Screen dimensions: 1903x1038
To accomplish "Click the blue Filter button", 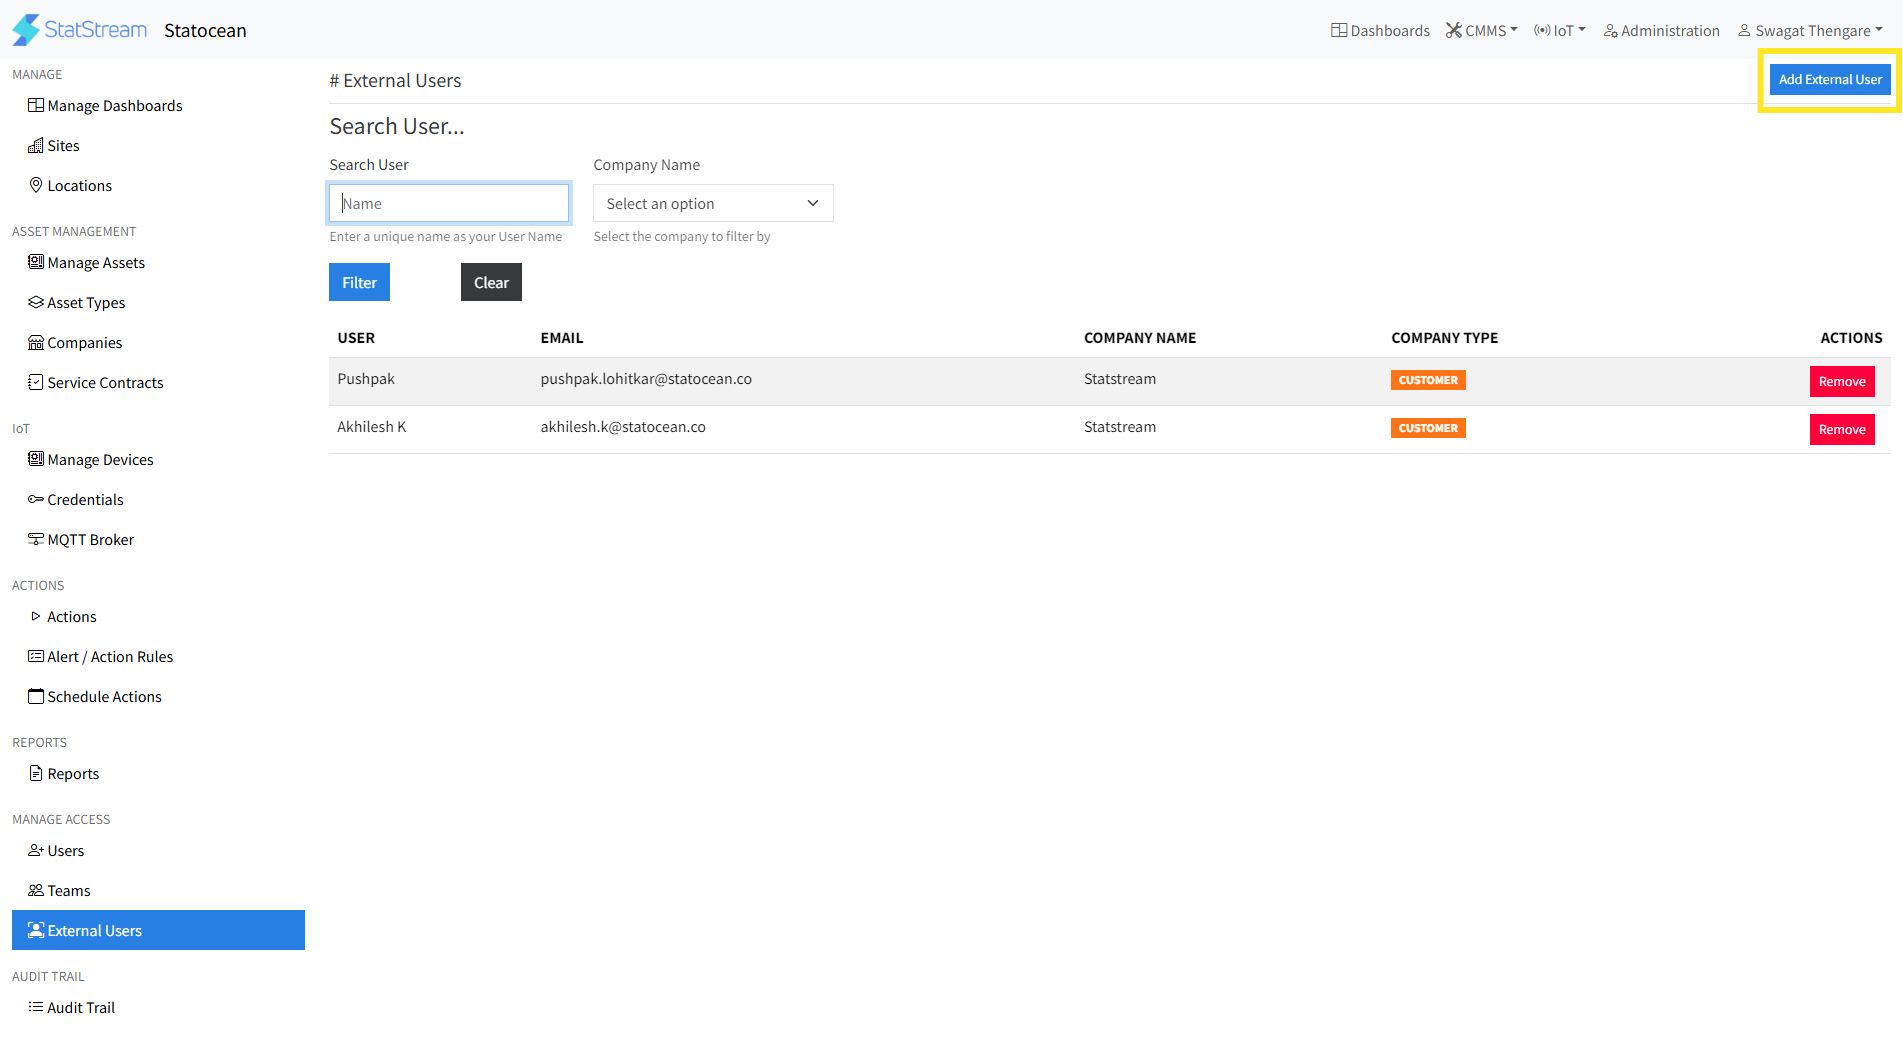I will click(359, 283).
